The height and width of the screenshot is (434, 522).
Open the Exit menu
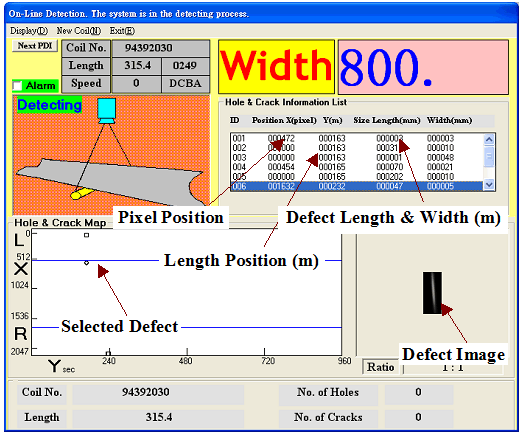click(122, 31)
